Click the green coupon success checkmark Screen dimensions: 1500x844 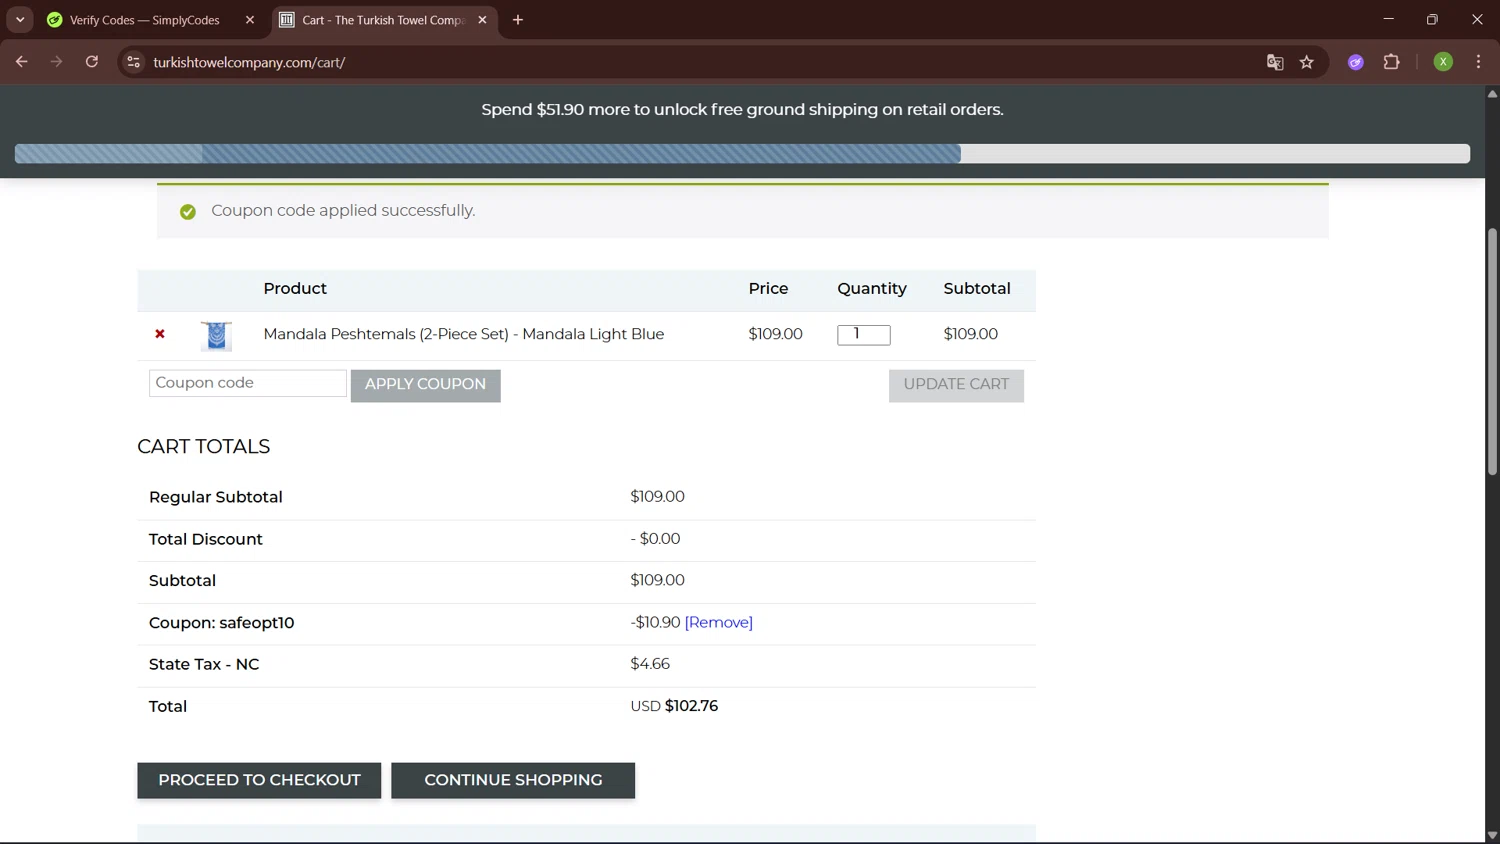[x=187, y=211]
